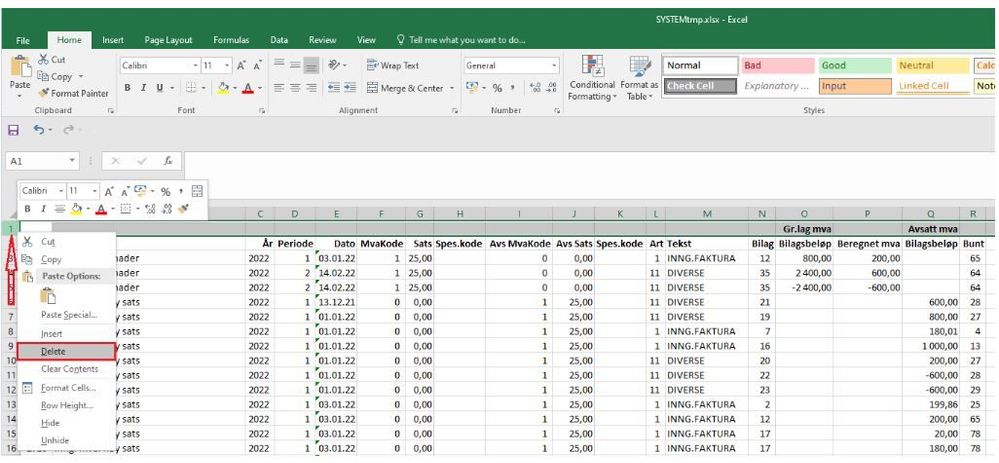The width and height of the screenshot is (999, 463).
Task: Click the Cut scissors in the ribbon
Action: (x=43, y=59)
